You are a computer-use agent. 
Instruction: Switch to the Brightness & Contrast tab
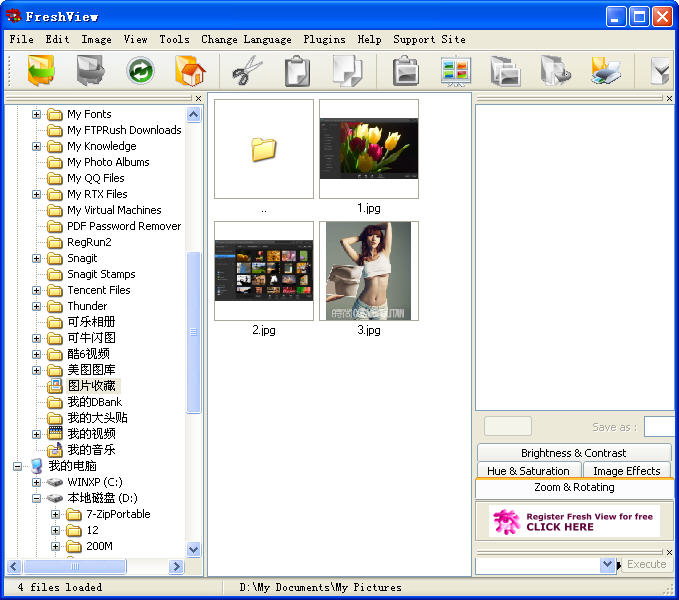click(x=573, y=453)
